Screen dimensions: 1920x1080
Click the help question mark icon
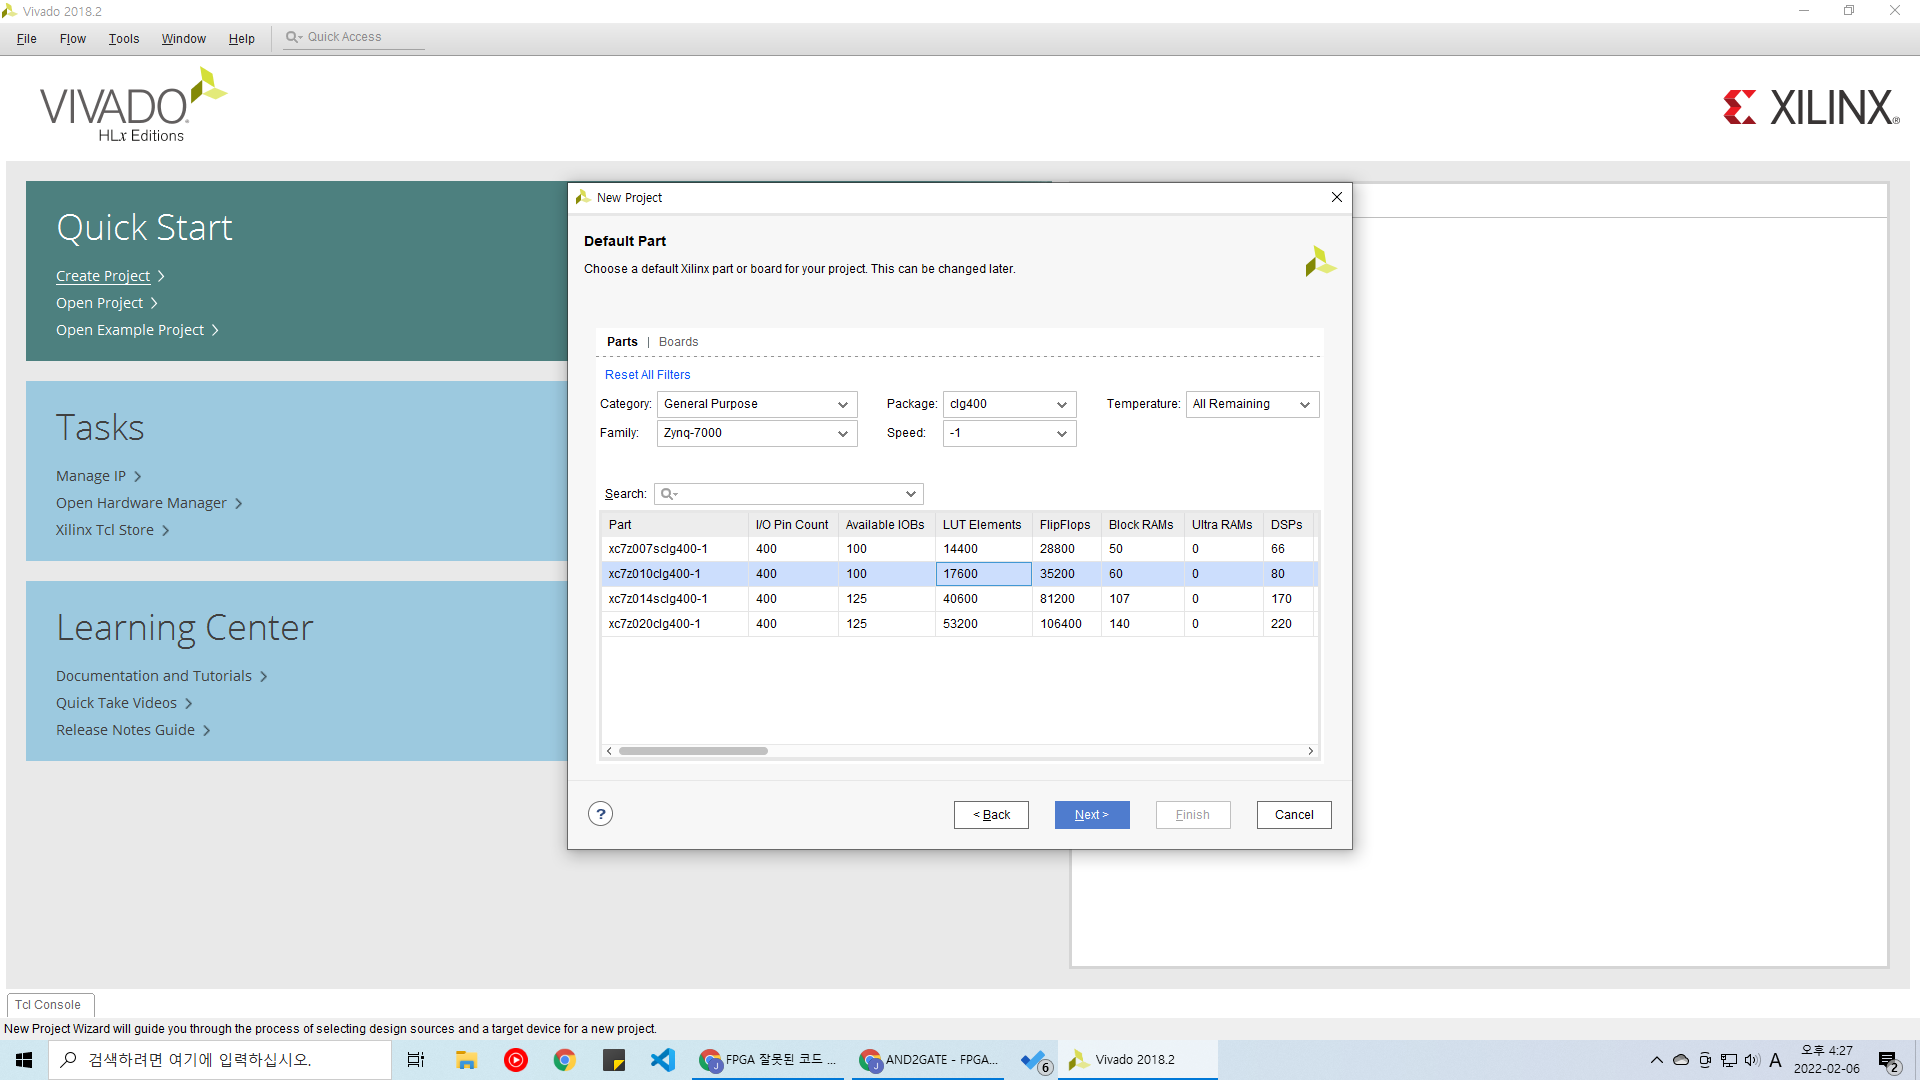tap(600, 814)
